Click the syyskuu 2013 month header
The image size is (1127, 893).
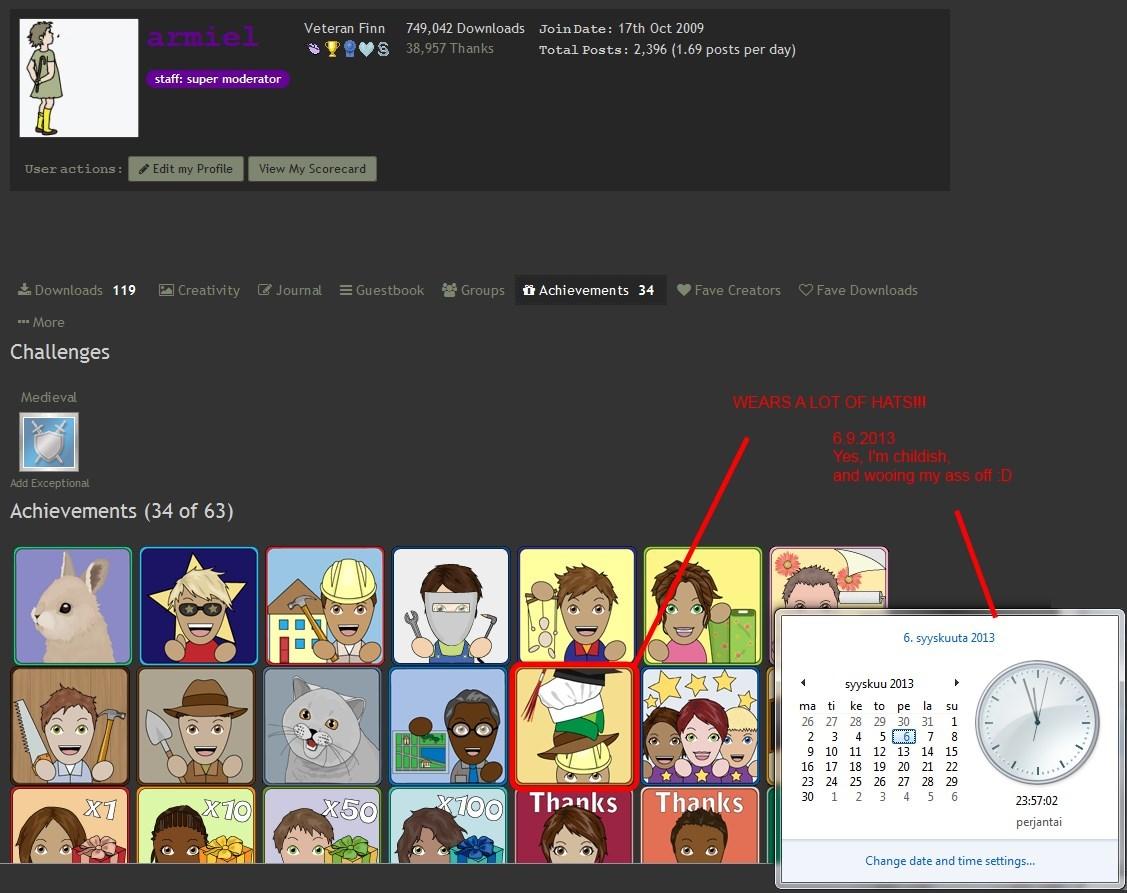tap(879, 684)
